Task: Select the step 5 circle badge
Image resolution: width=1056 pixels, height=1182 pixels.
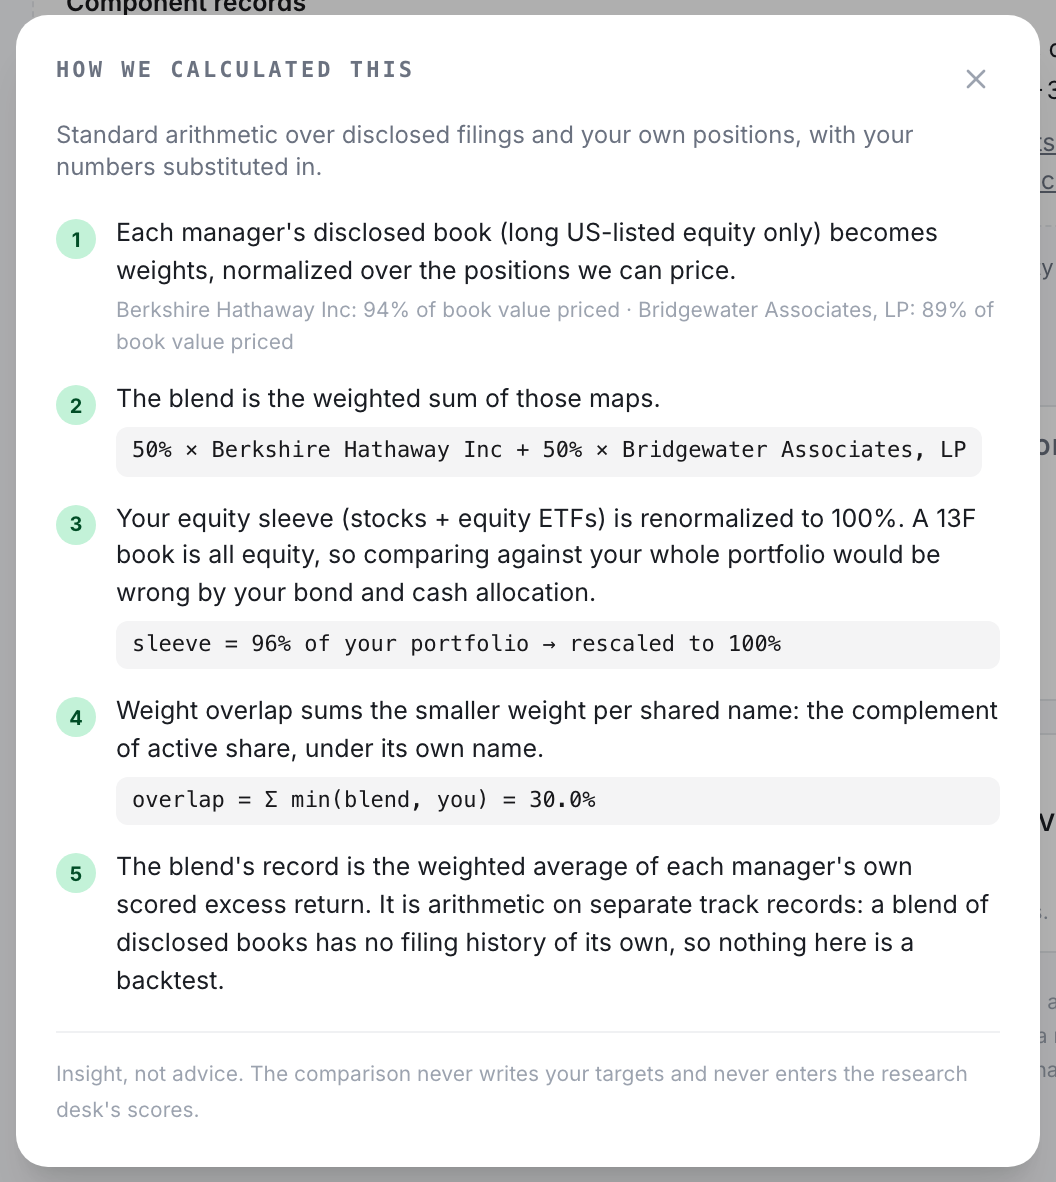Action: tap(76, 874)
